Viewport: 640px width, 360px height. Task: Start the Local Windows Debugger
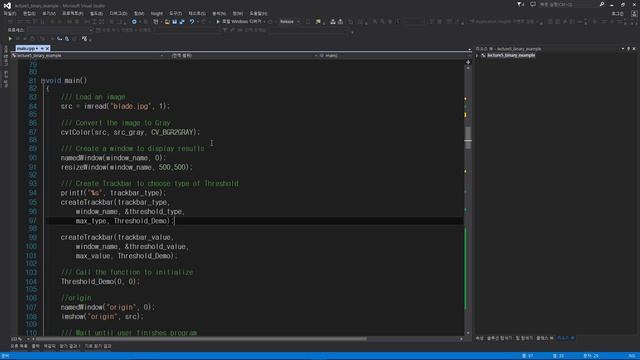pyautogui.click(x=239, y=22)
